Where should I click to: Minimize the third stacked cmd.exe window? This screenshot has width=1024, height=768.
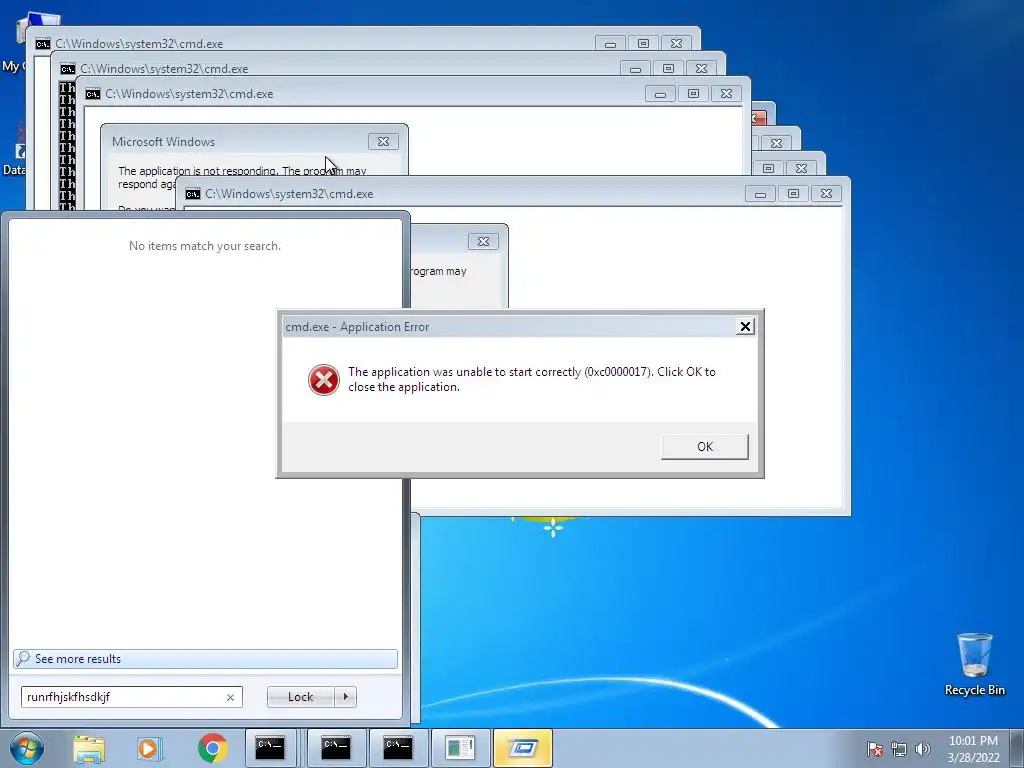tap(660, 94)
